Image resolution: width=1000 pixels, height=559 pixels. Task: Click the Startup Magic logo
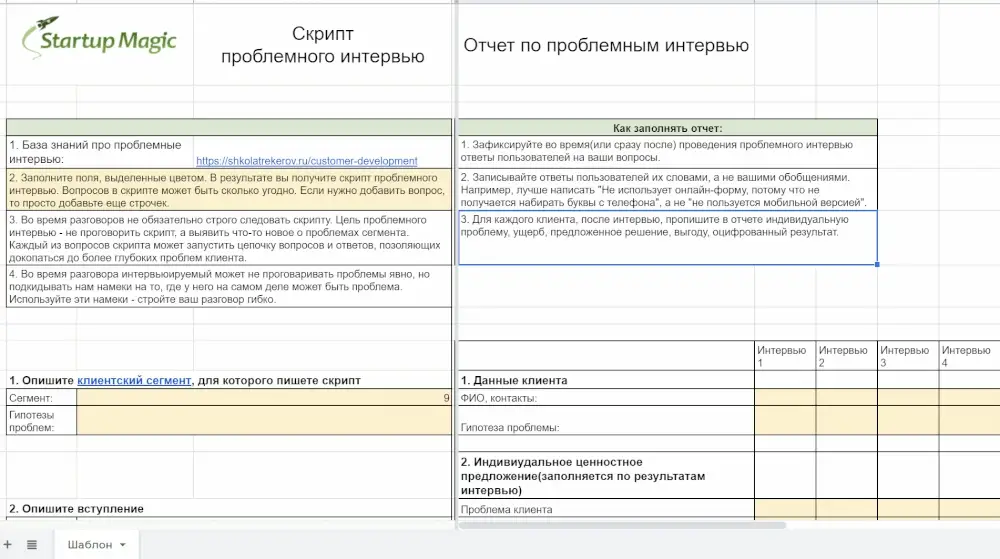click(x=99, y=38)
